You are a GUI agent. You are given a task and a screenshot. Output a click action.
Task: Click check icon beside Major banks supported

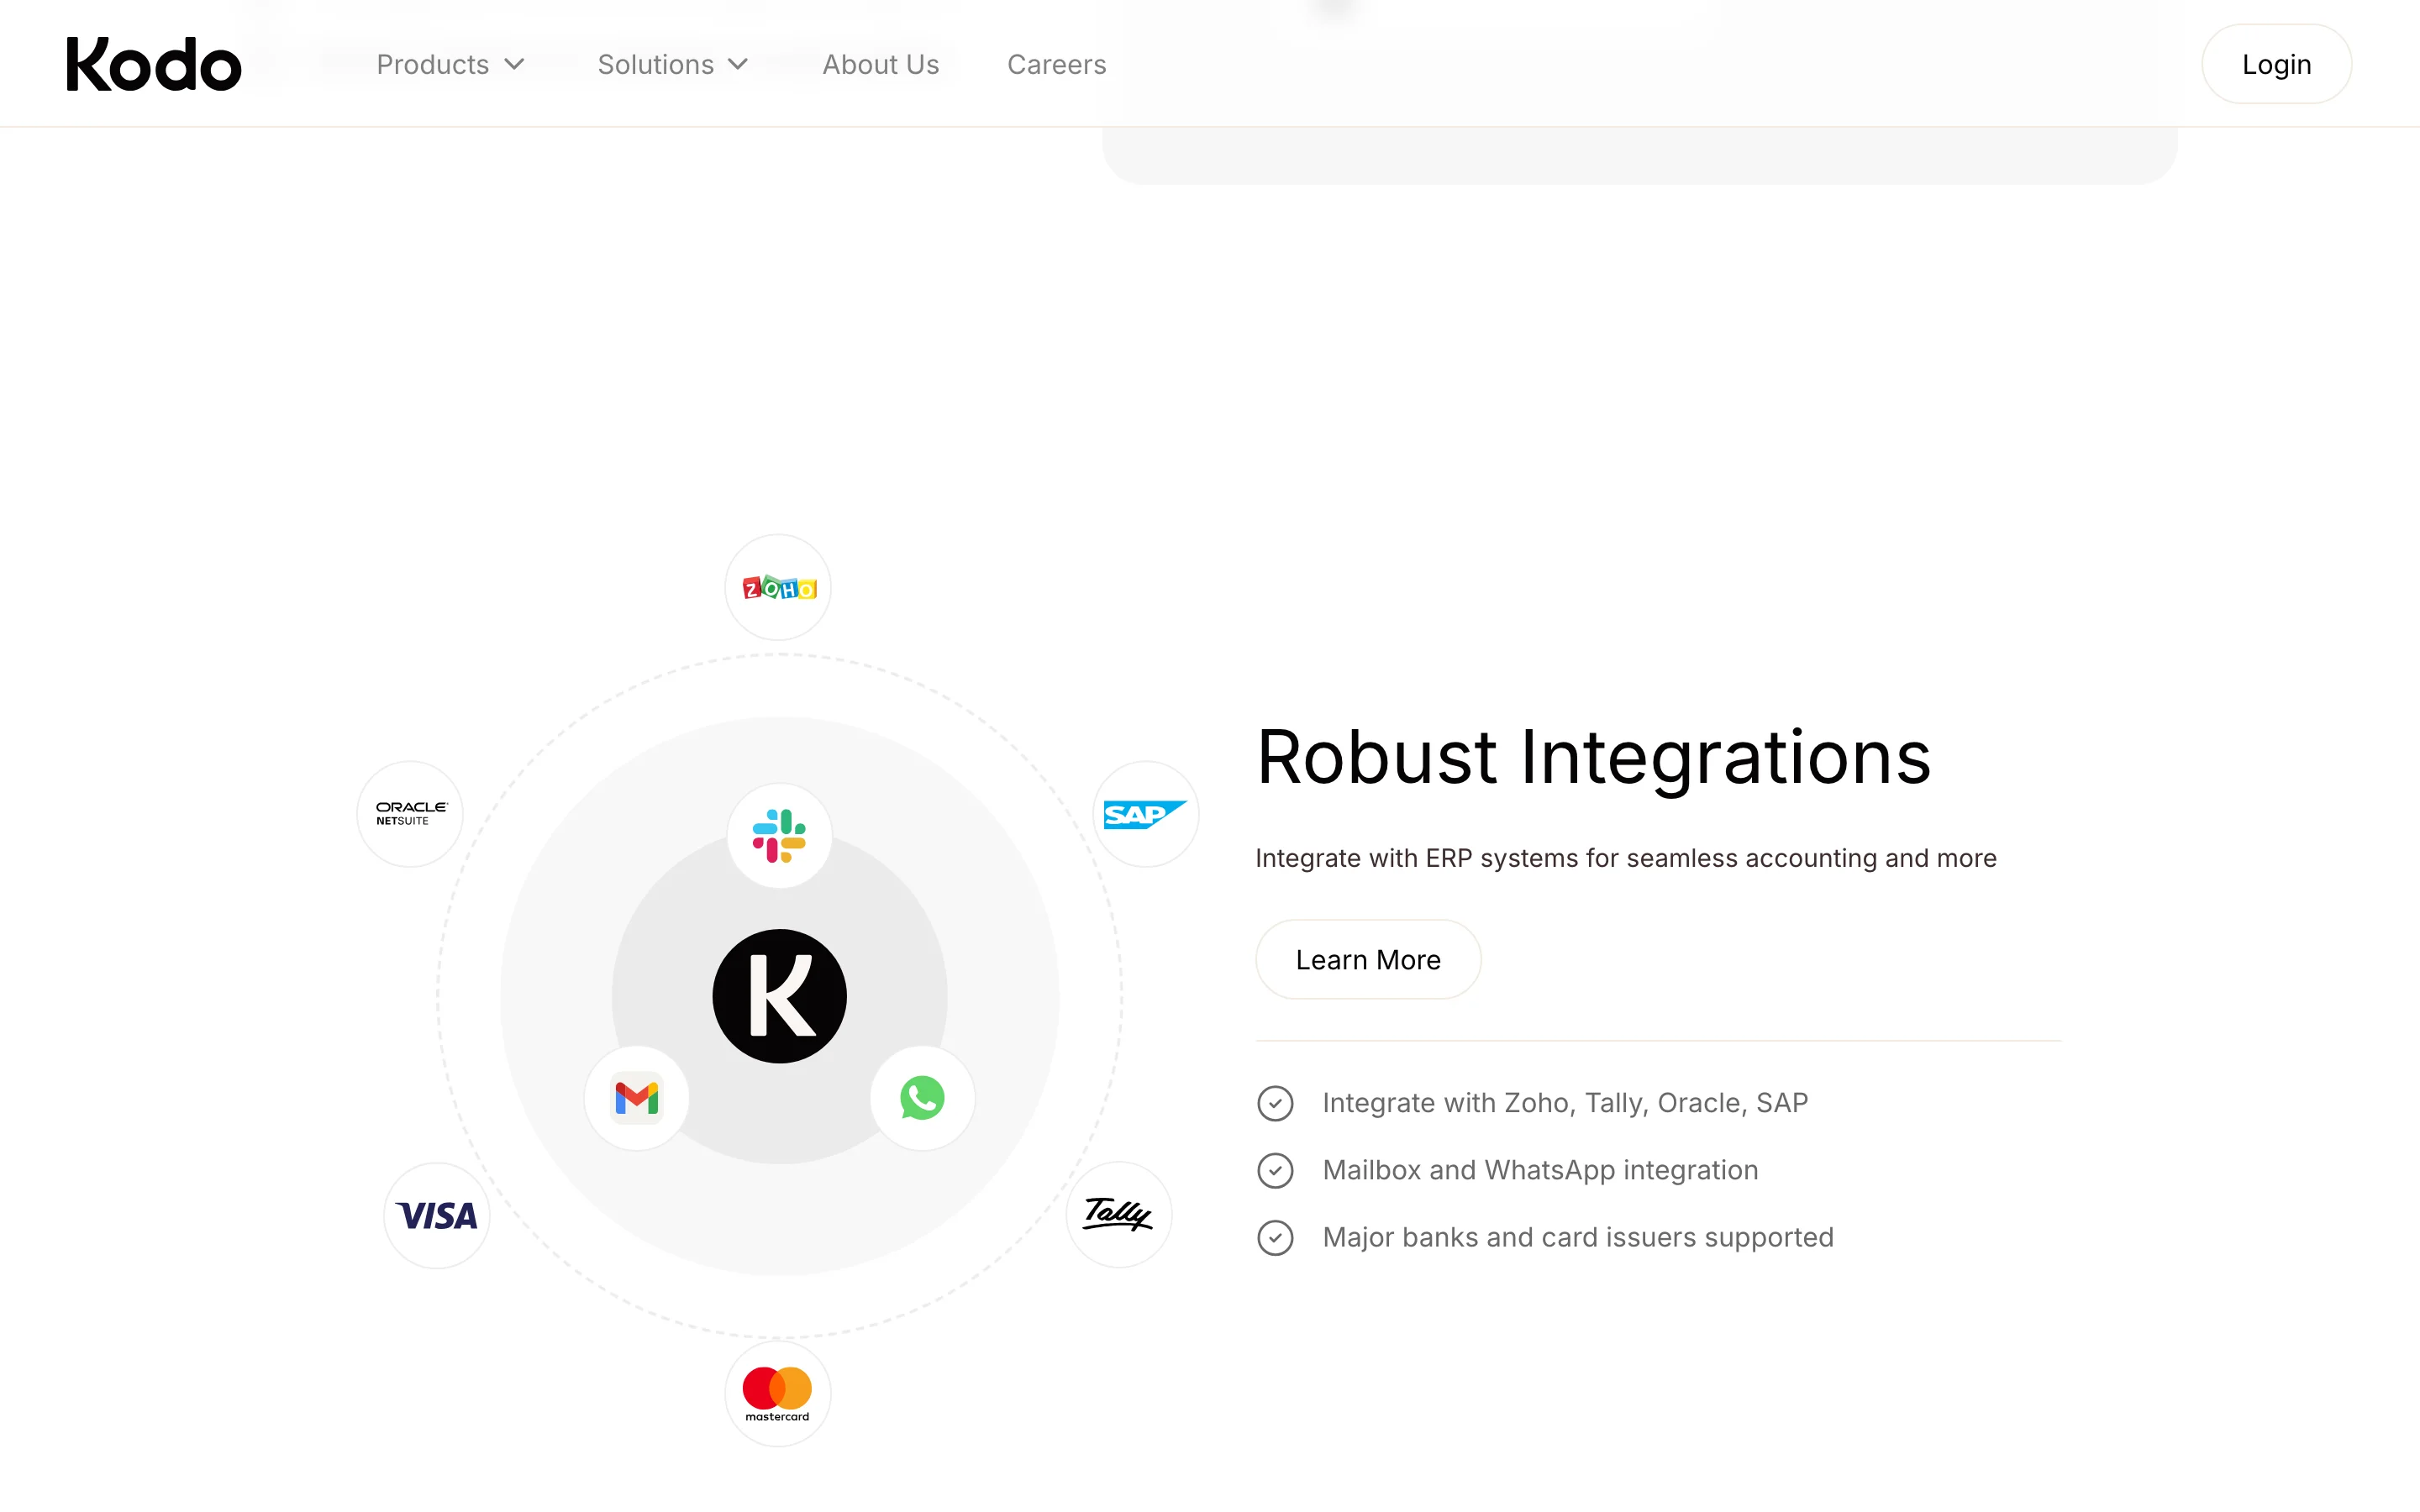(x=1275, y=1237)
